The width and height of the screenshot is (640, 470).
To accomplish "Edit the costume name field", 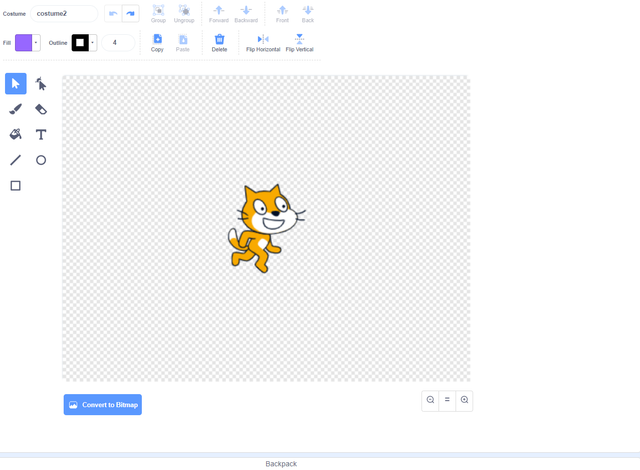I will (64, 13).
